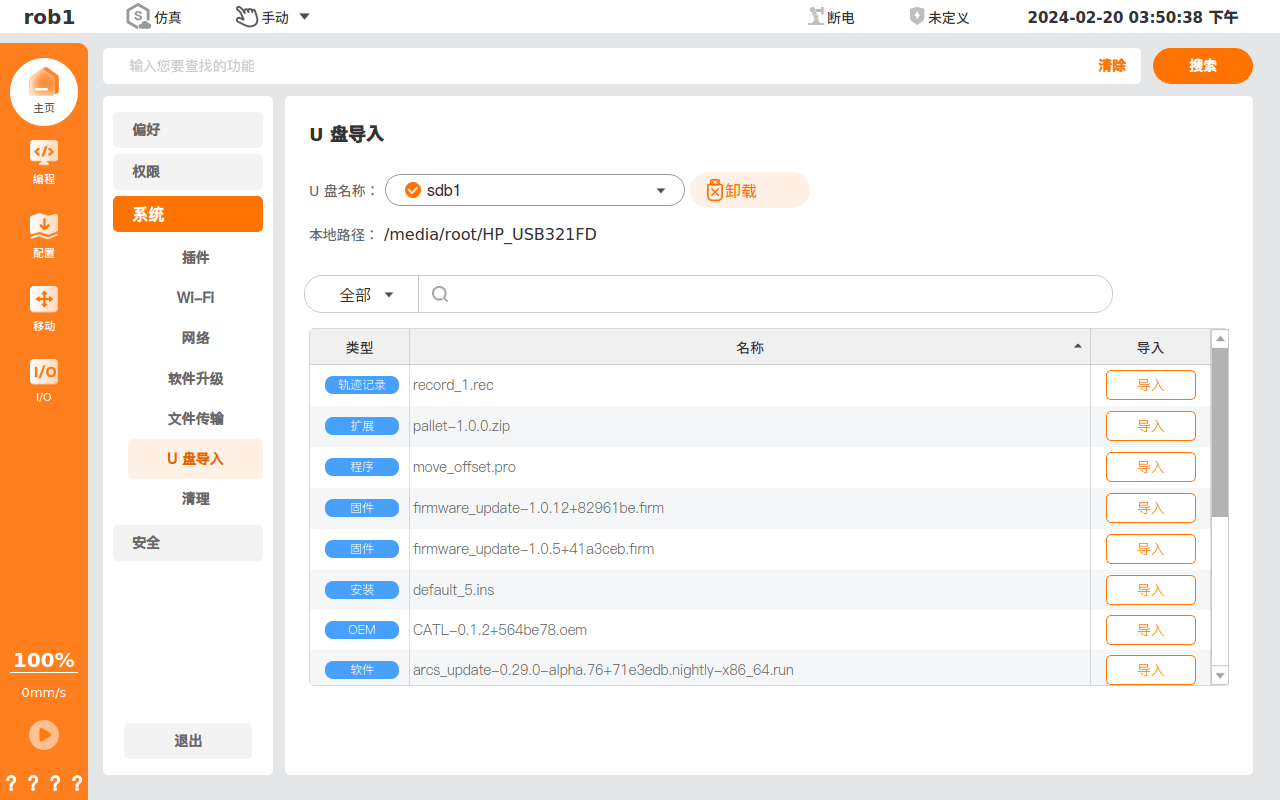The width and height of the screenshot is (1280, 800).
Task: Expand the 全部 file type filter
Action: (362, 294)
